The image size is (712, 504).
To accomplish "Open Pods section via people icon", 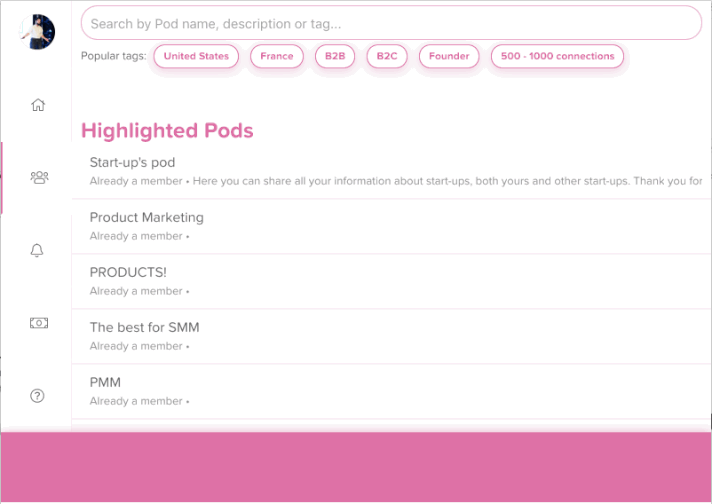I will pos(39,178).
